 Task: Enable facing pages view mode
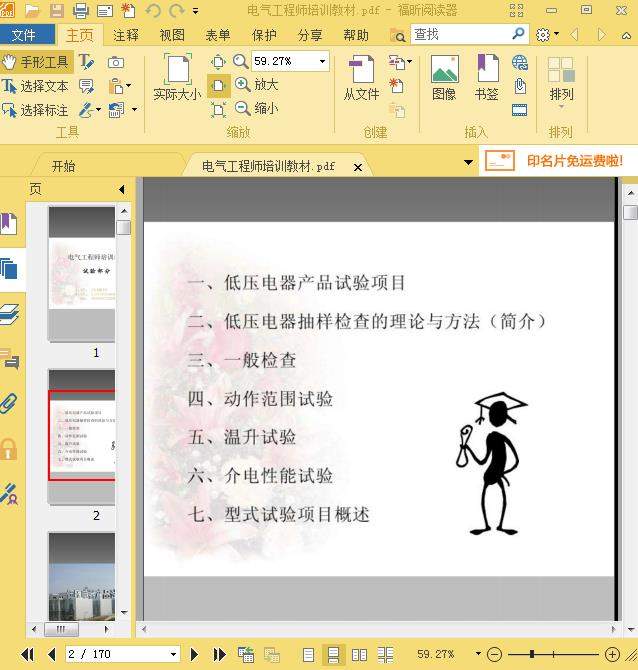[x=359, y=655]
